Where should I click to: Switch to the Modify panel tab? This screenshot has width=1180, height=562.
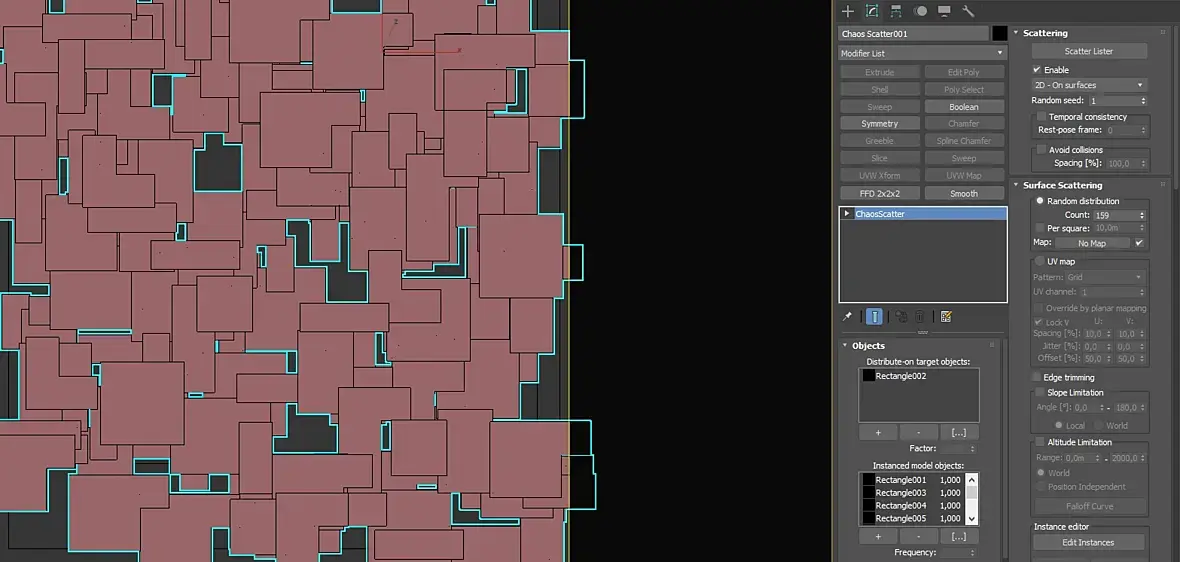click(872, 11)
